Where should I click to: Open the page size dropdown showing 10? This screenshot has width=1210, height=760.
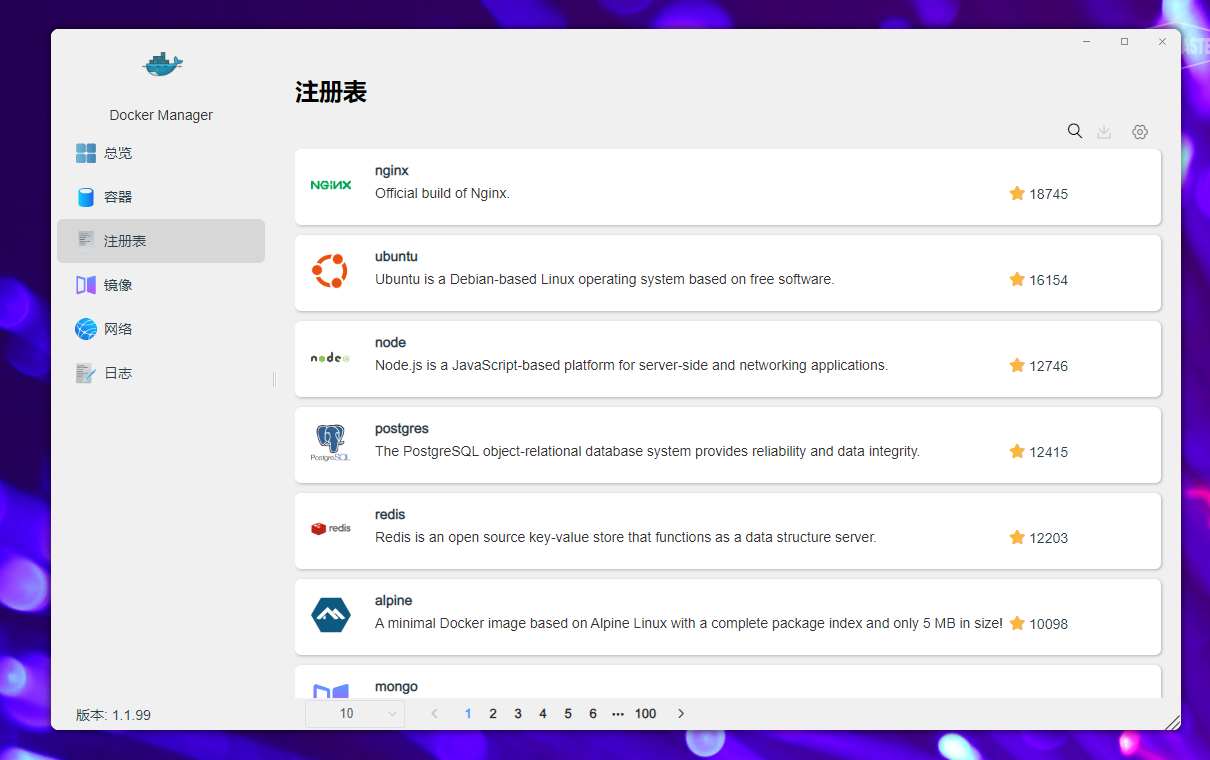click(x=355, y=713)
